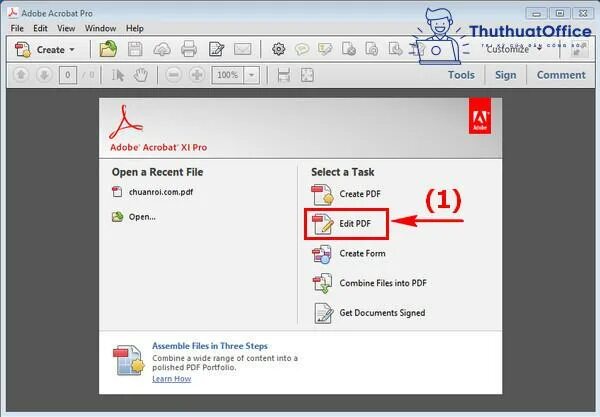The height and width of the screenshot is (417, 600).
Task: Click the PDF Portfolio assemble files icon
Action: coord(129,360)
